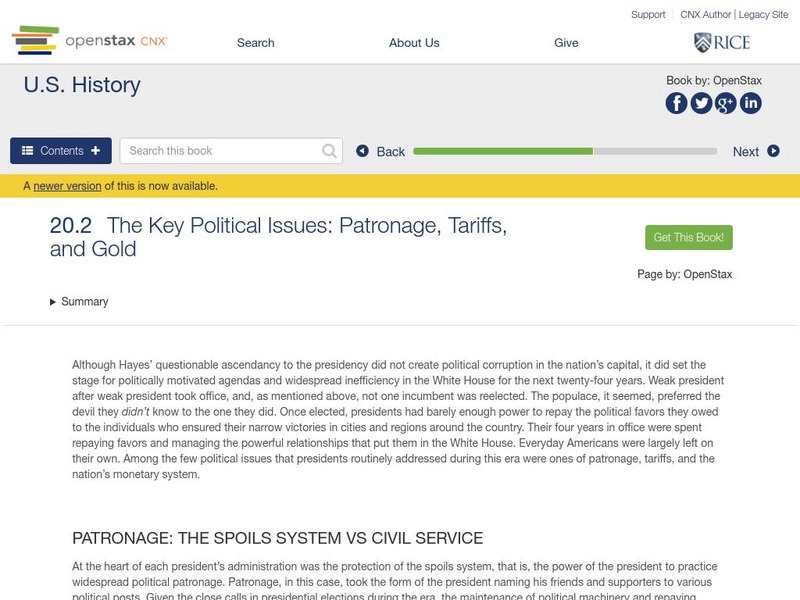Image resolution: width=800 pixels, height=600 pixels.
Task: Click the Back arrow icon
Action: point(363,151)
